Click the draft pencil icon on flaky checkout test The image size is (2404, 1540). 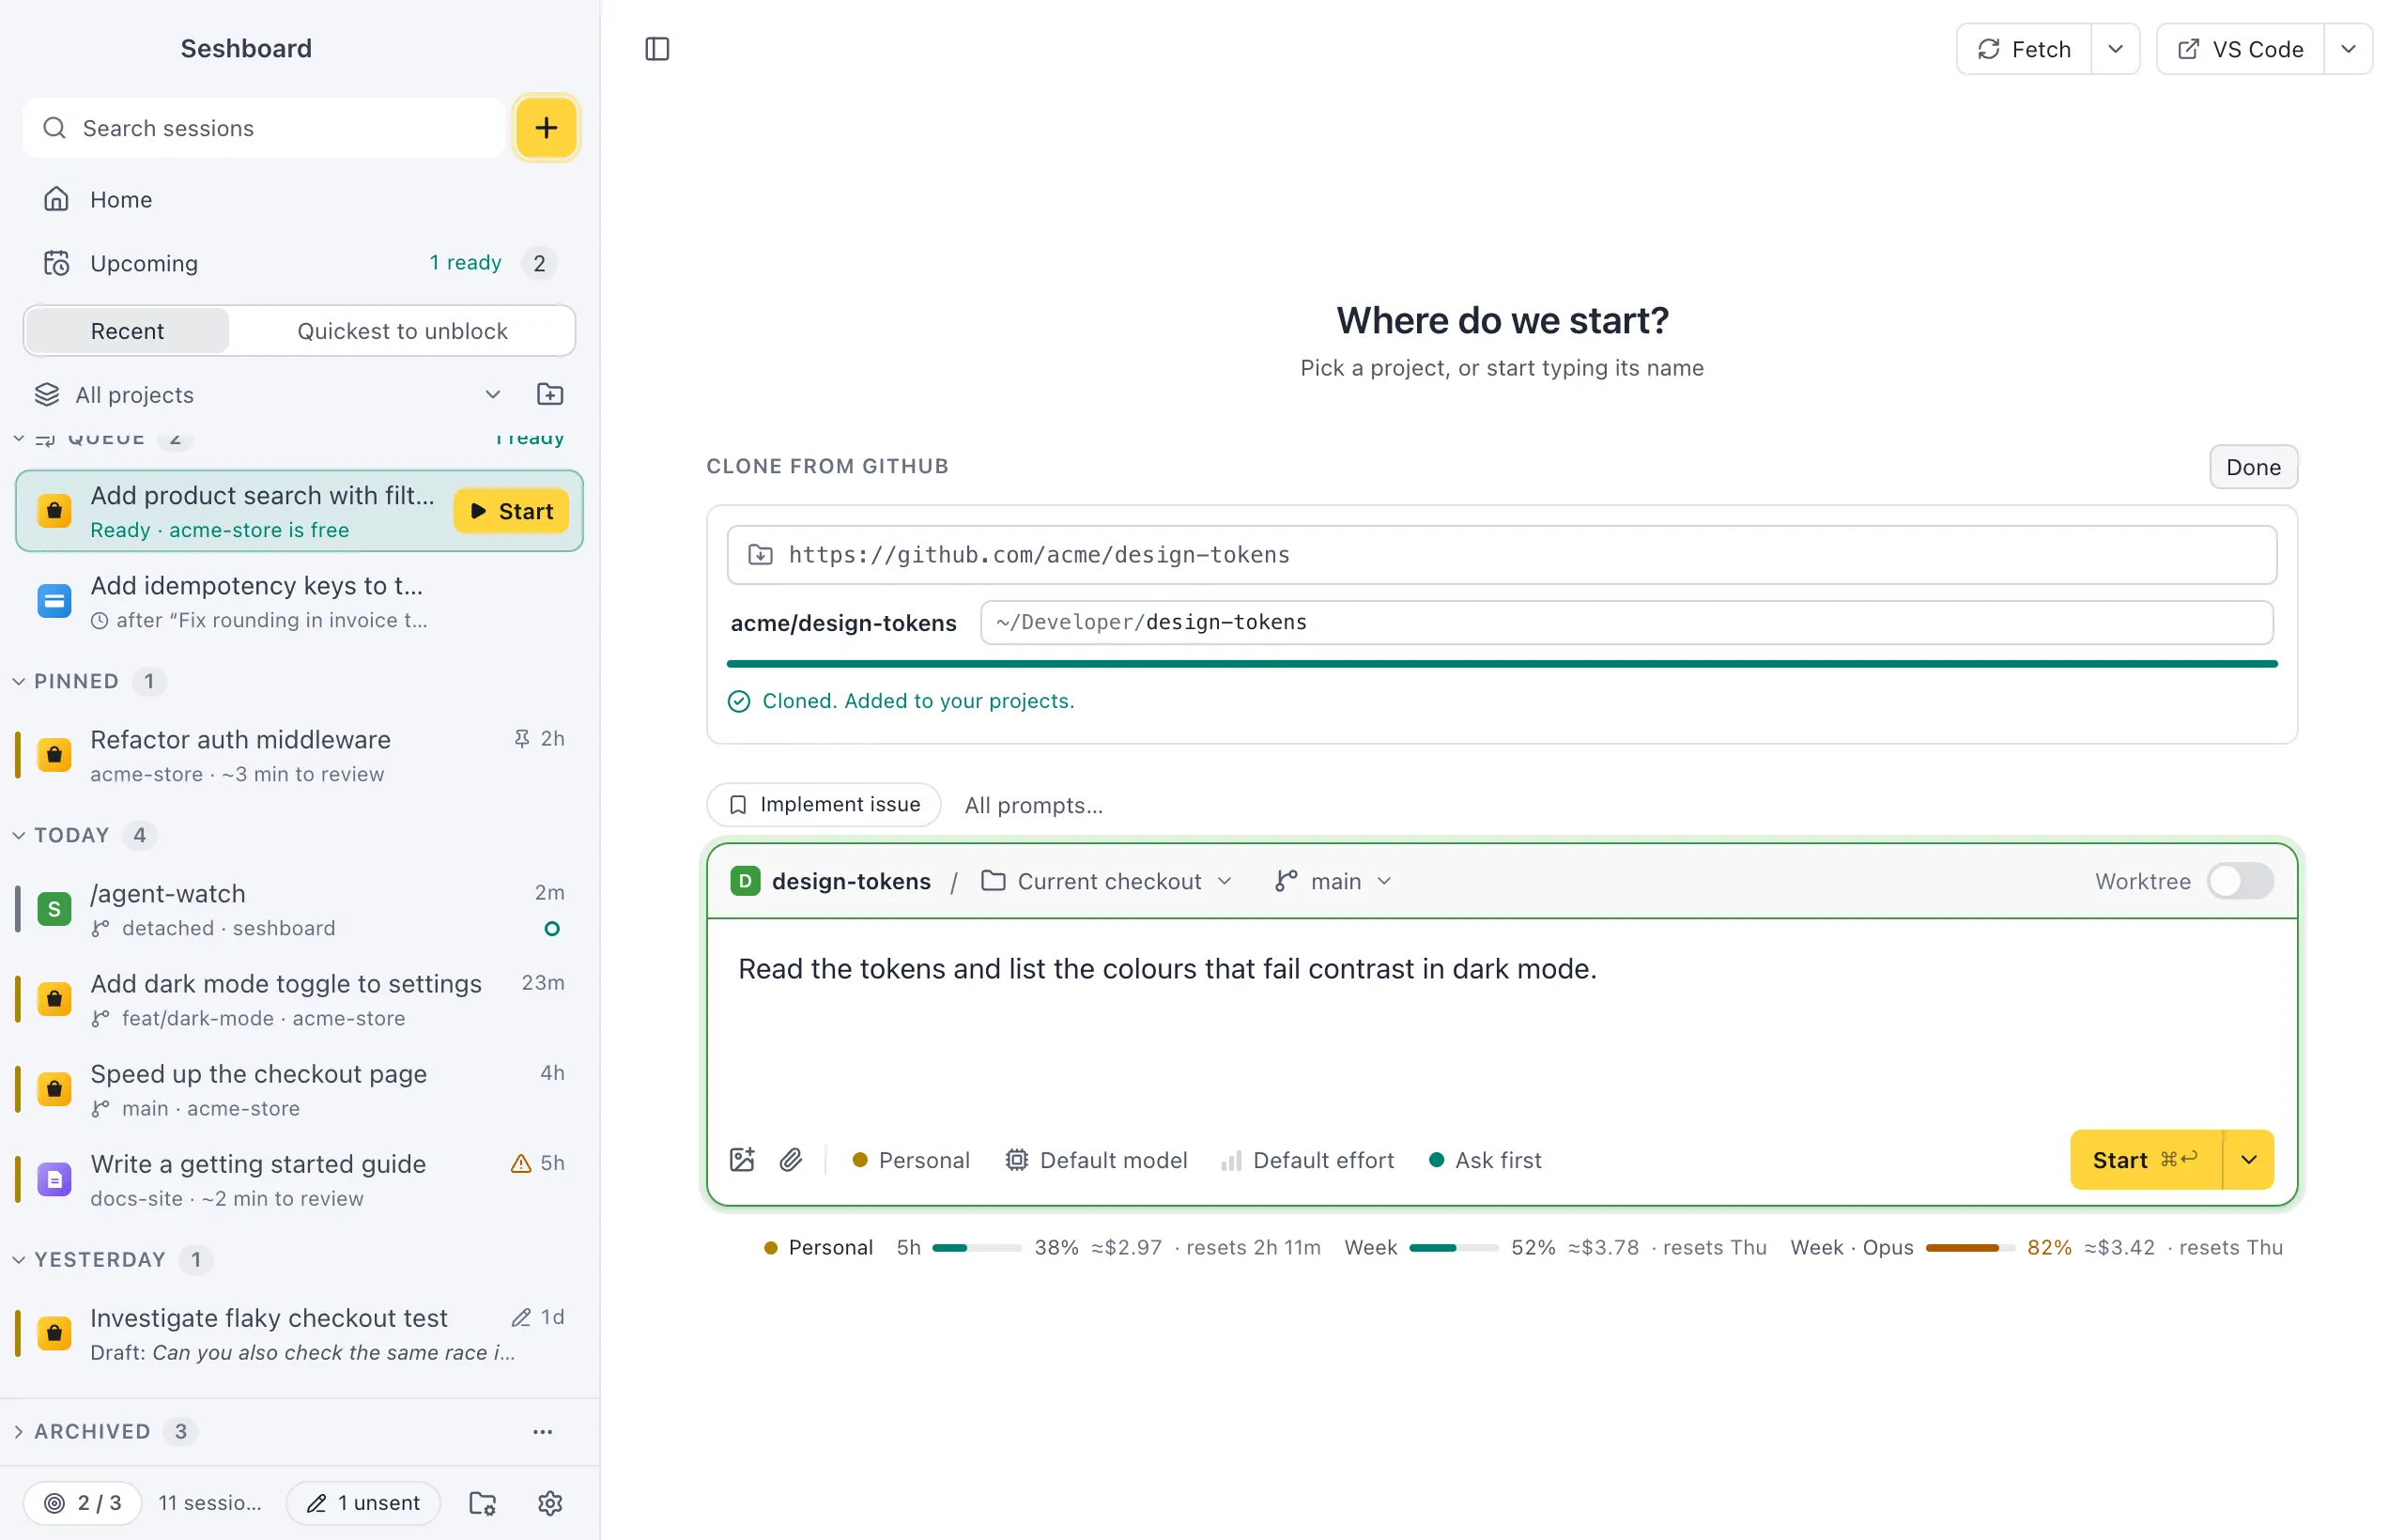point(521,1317)
